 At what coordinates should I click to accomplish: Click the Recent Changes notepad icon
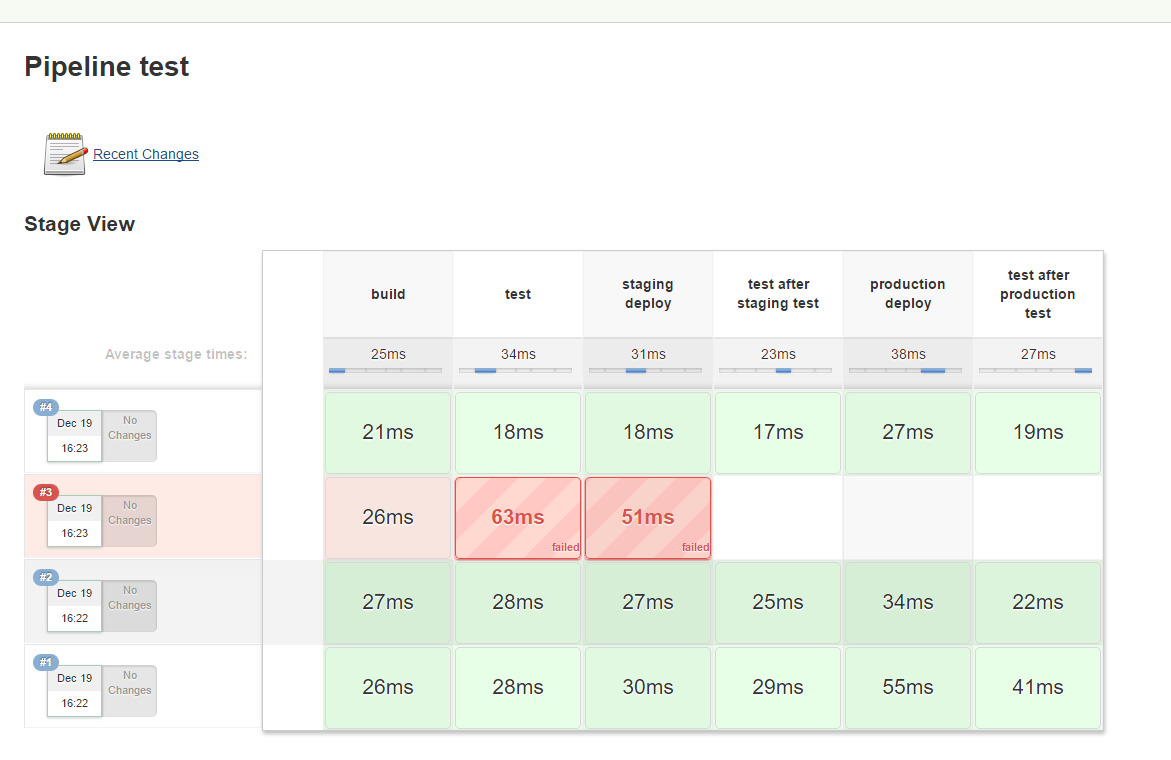coord(65,154)
